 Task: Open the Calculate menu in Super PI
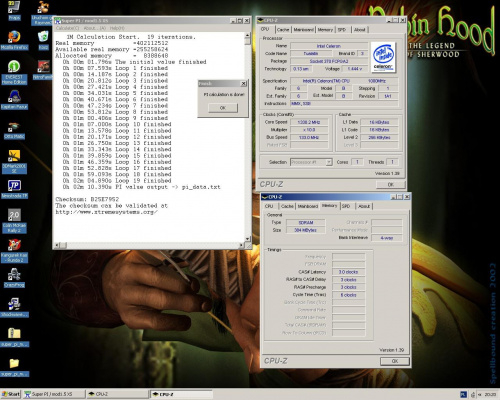[x=67, y=28]
